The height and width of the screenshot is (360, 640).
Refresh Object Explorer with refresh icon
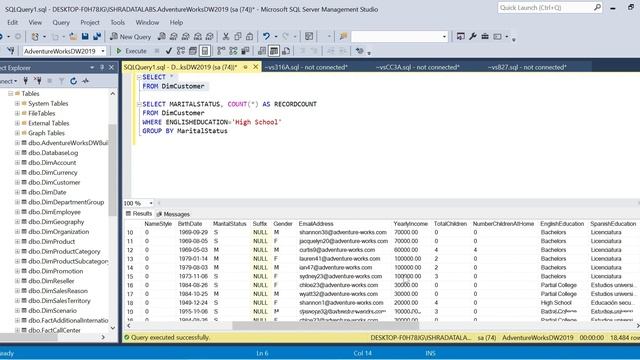point(73,81)
